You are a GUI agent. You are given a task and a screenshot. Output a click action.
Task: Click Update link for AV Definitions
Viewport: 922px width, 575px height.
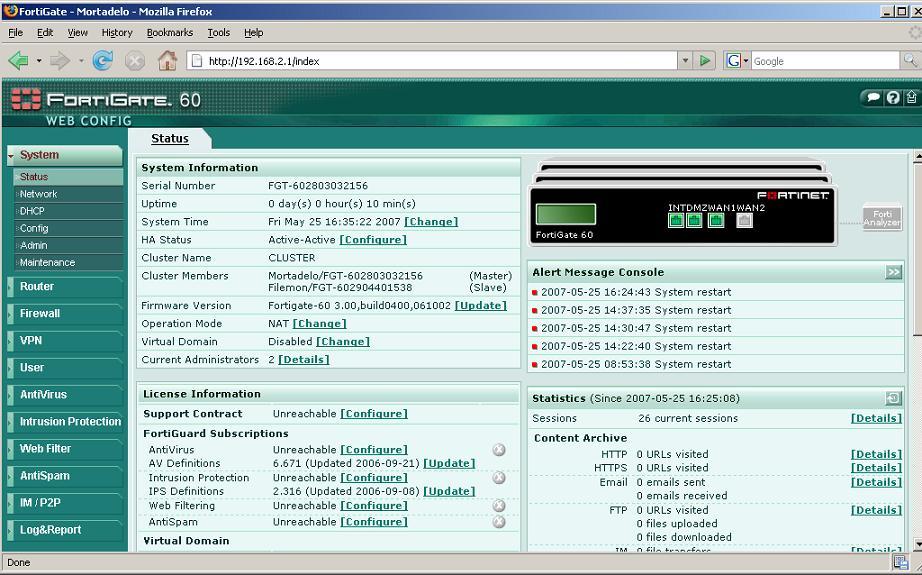[x=449, y=463]
